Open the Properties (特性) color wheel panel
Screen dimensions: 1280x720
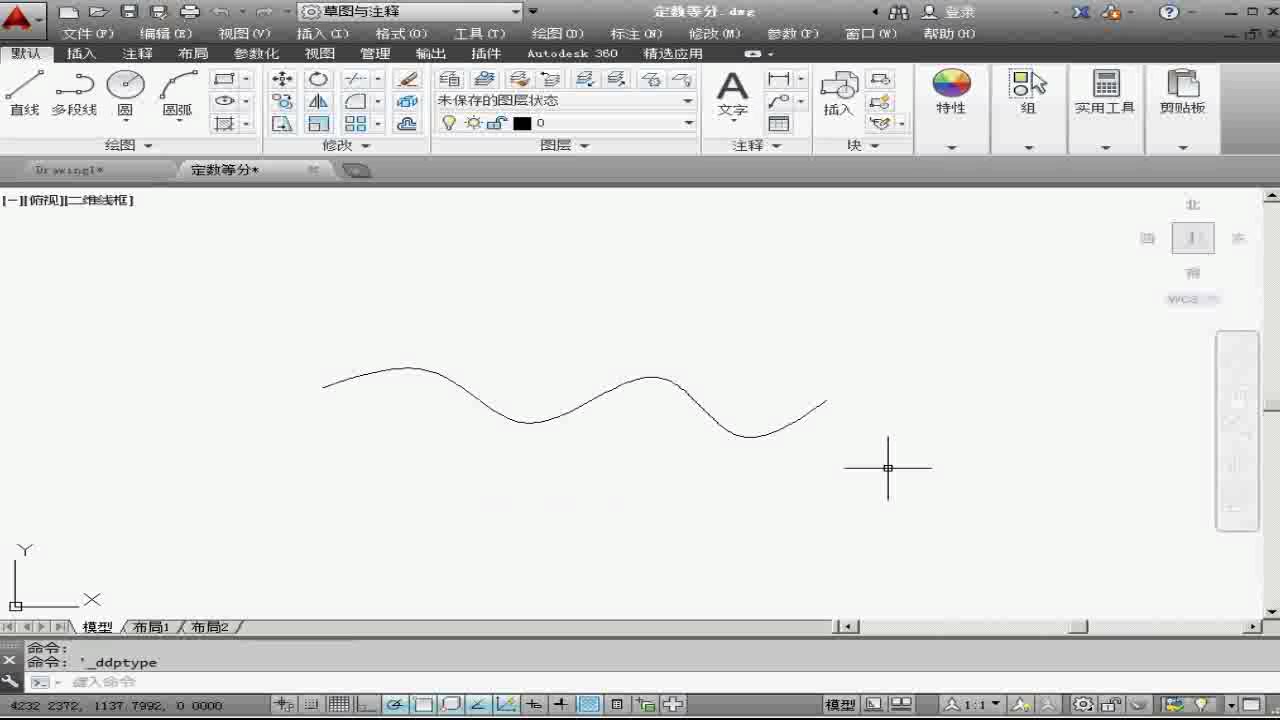(x=951, y=93)
